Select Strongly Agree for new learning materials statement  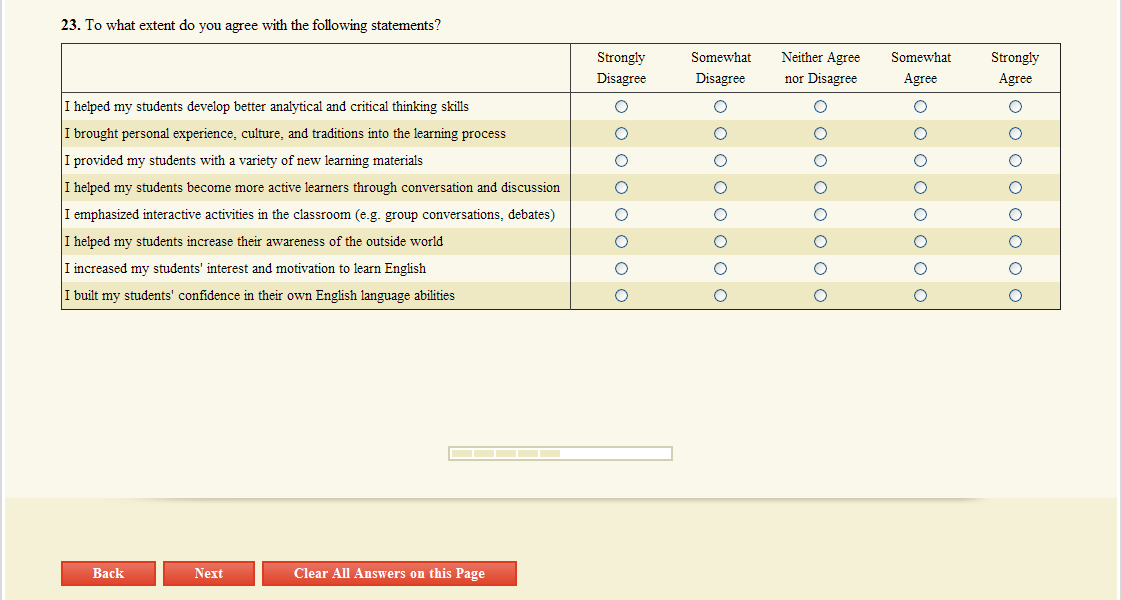(1015, 160)
